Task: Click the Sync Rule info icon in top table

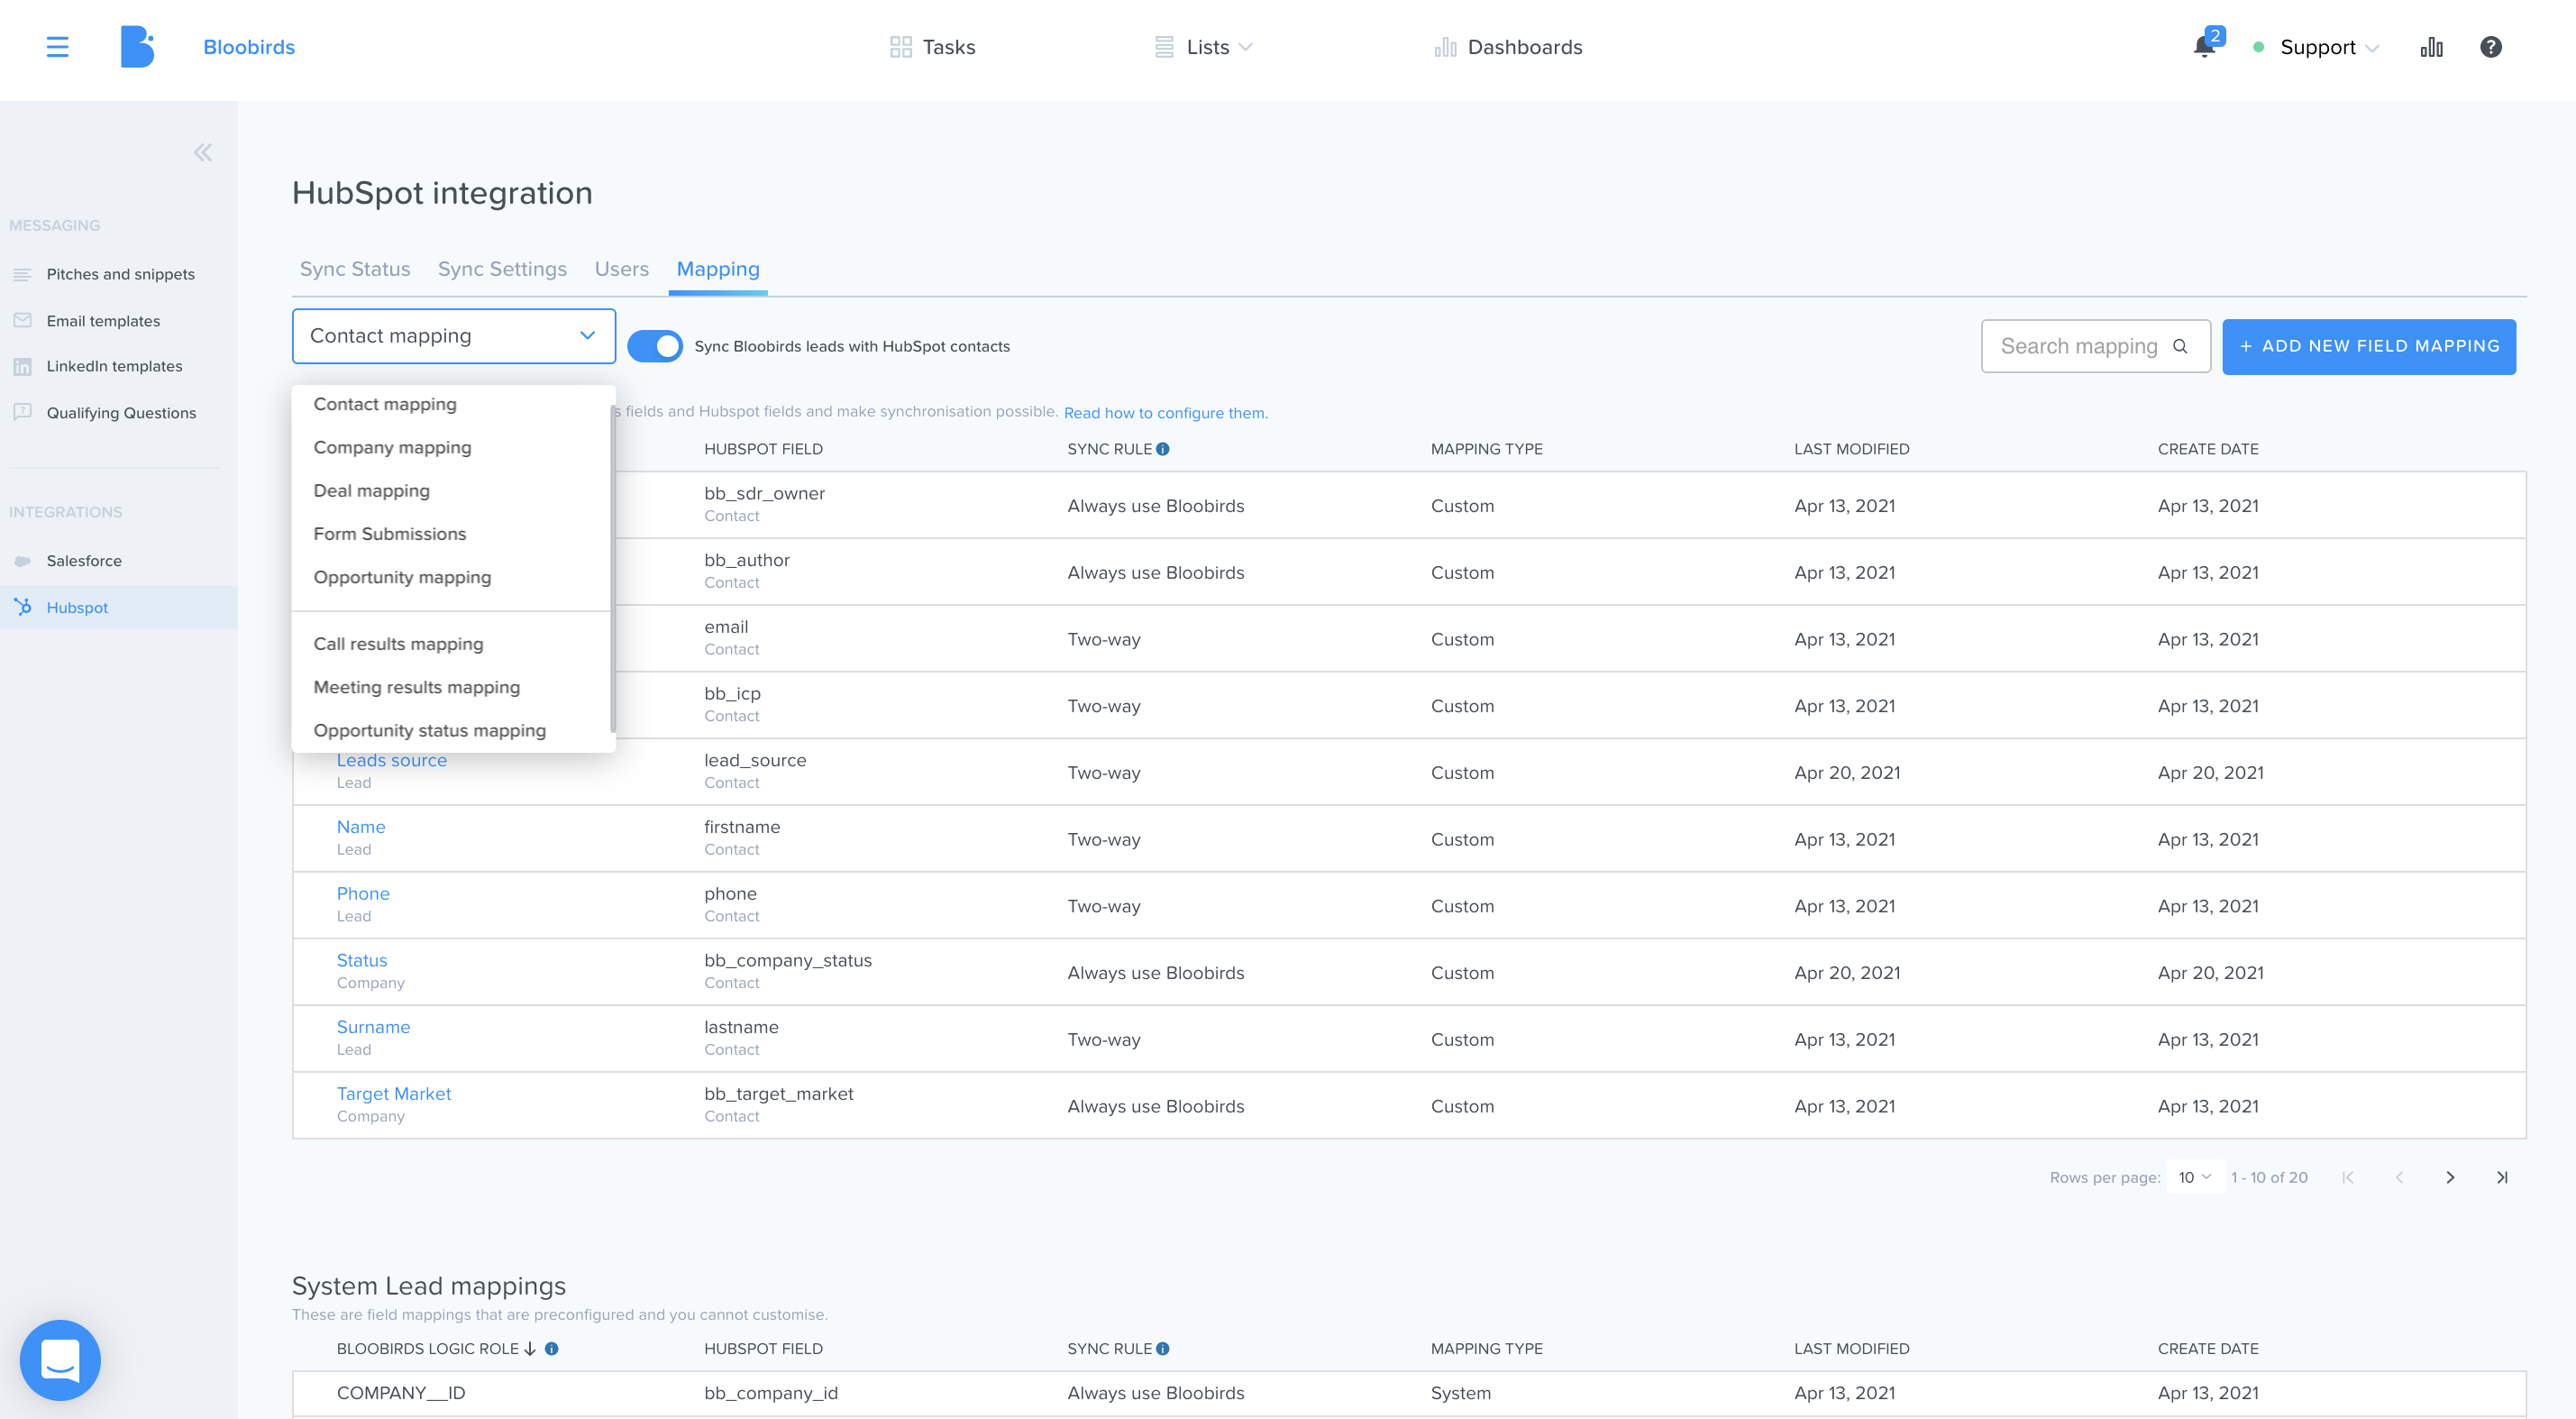Action: click(1163, 449)
